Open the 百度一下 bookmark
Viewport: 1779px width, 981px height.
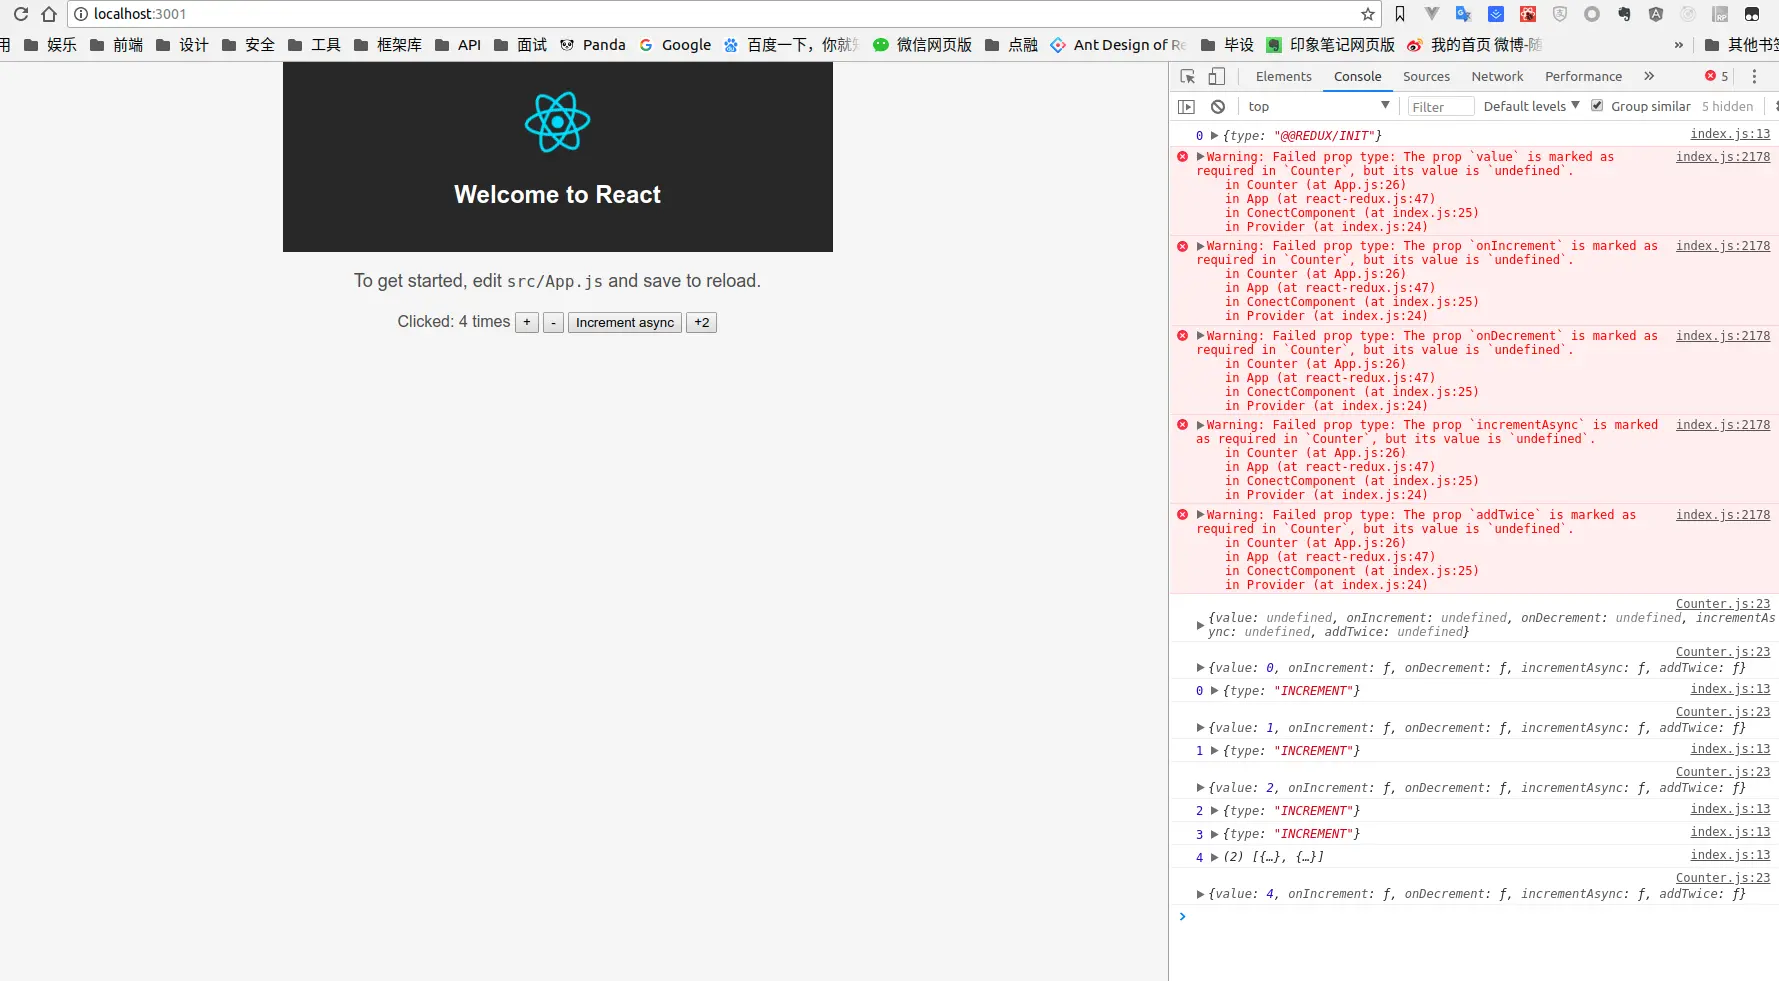tap(791, 45)
